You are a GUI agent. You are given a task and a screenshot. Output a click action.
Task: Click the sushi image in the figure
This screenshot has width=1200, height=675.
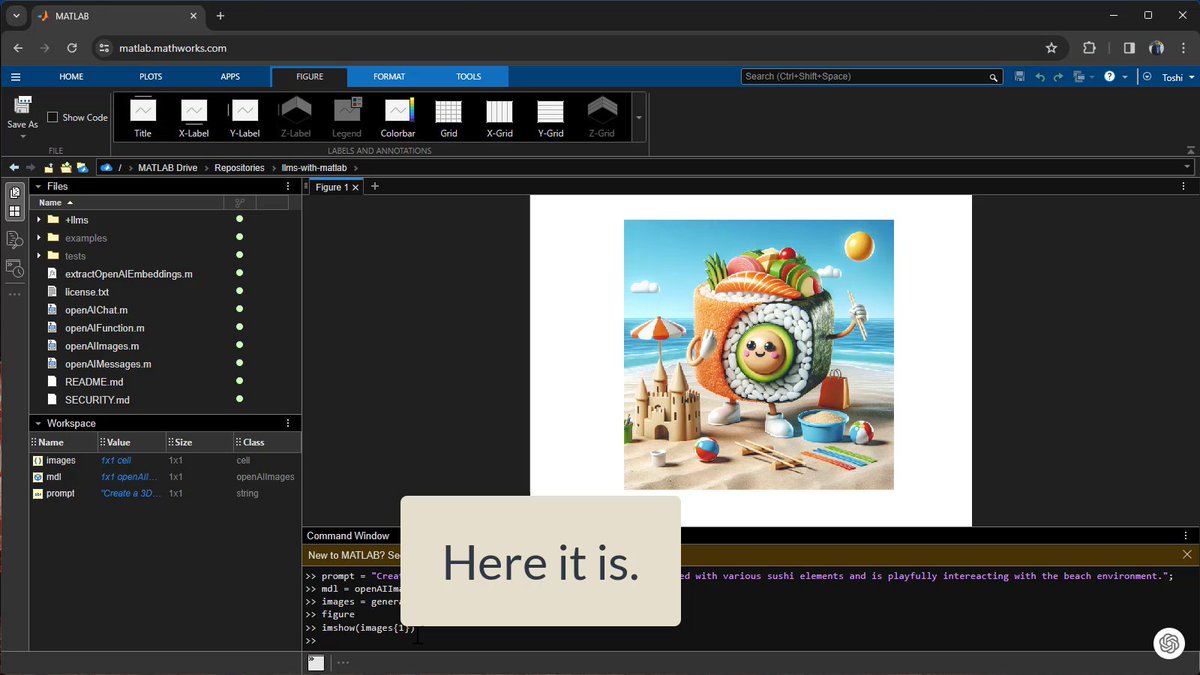pos(759,355)
